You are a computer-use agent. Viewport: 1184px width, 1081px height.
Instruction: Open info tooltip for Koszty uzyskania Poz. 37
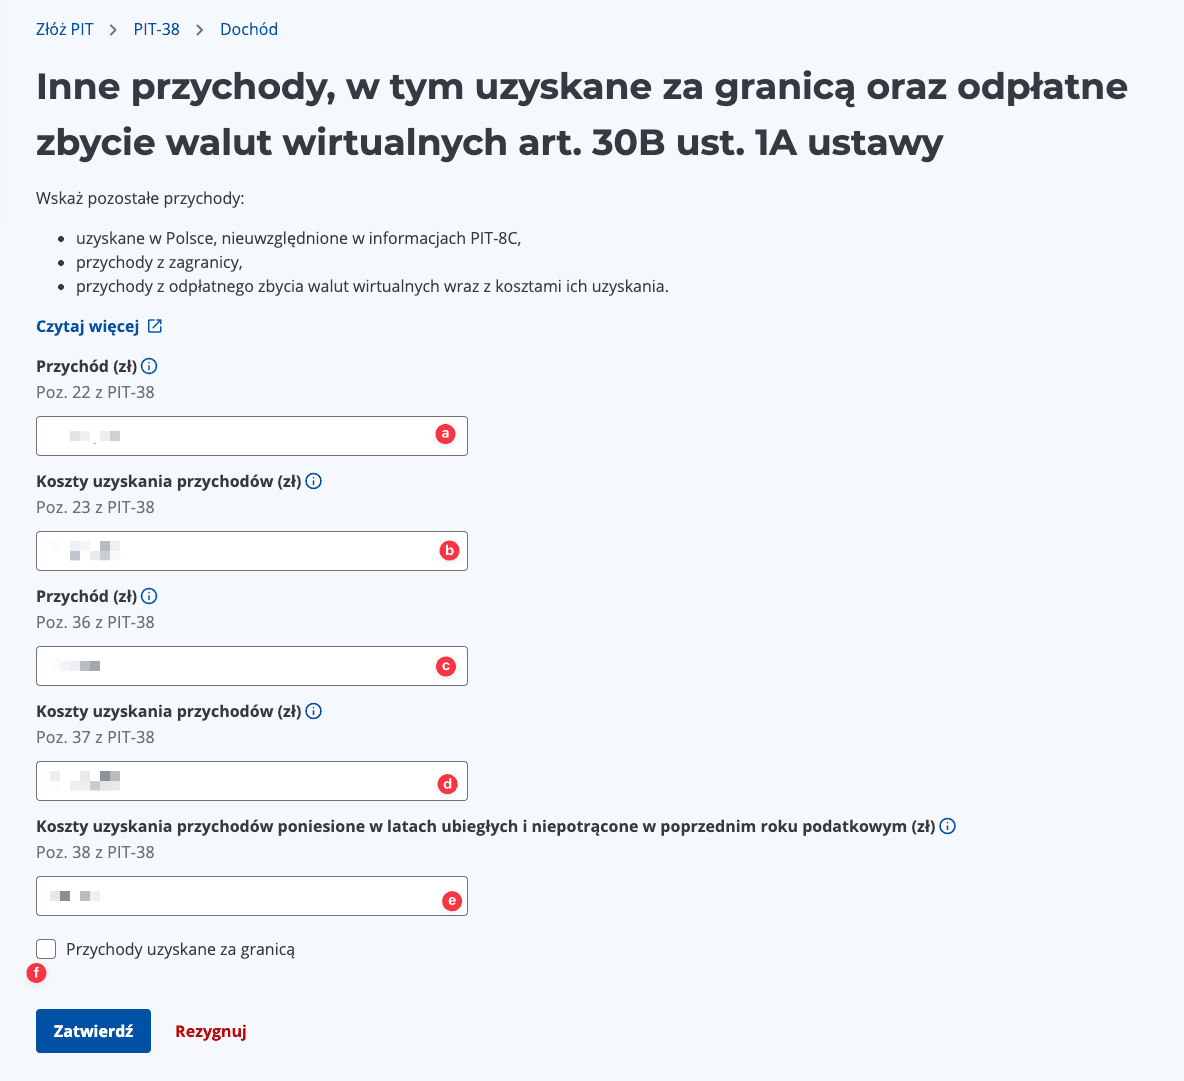click(314, 711)
